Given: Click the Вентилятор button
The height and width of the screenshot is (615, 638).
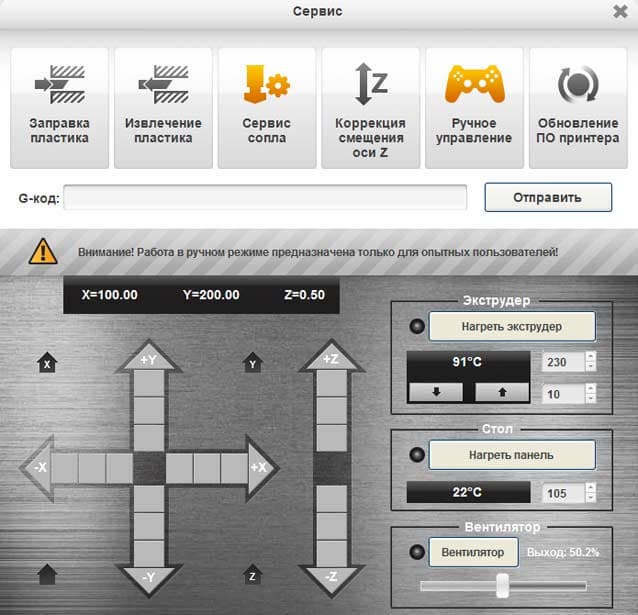Looking at the screenshot, I should click(x=474, y=552).
